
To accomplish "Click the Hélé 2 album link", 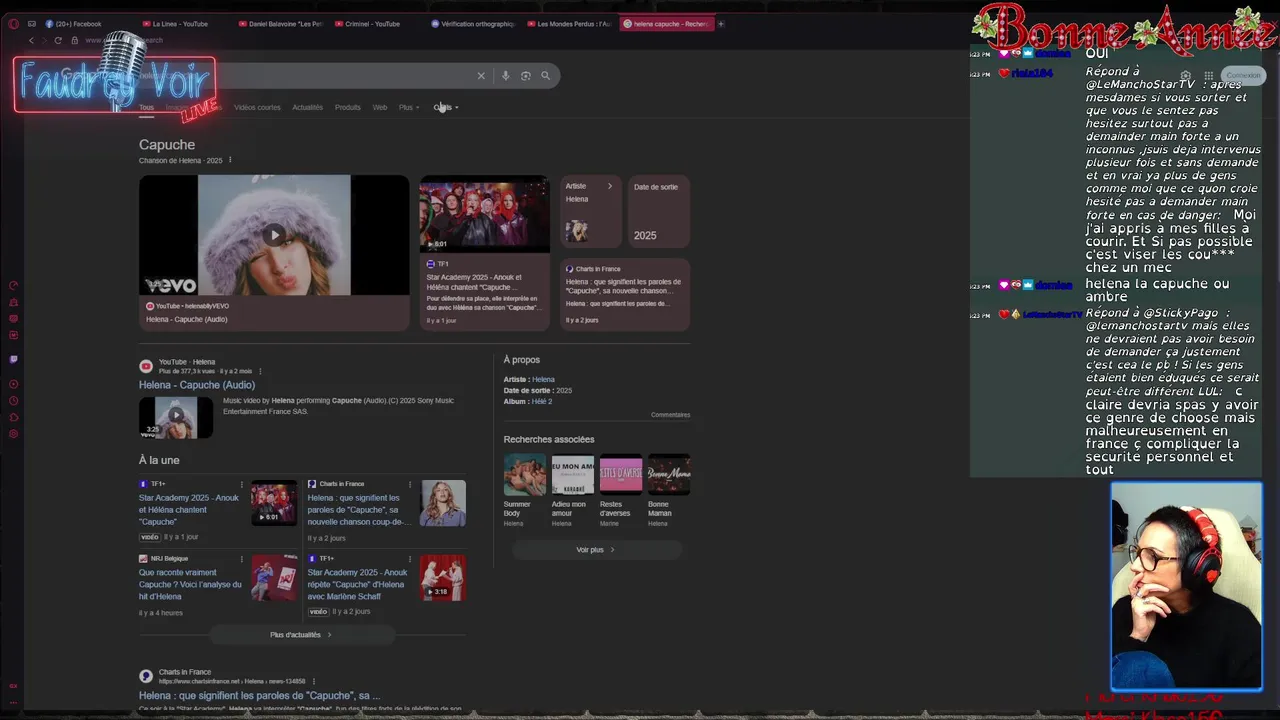I will 542,401.
